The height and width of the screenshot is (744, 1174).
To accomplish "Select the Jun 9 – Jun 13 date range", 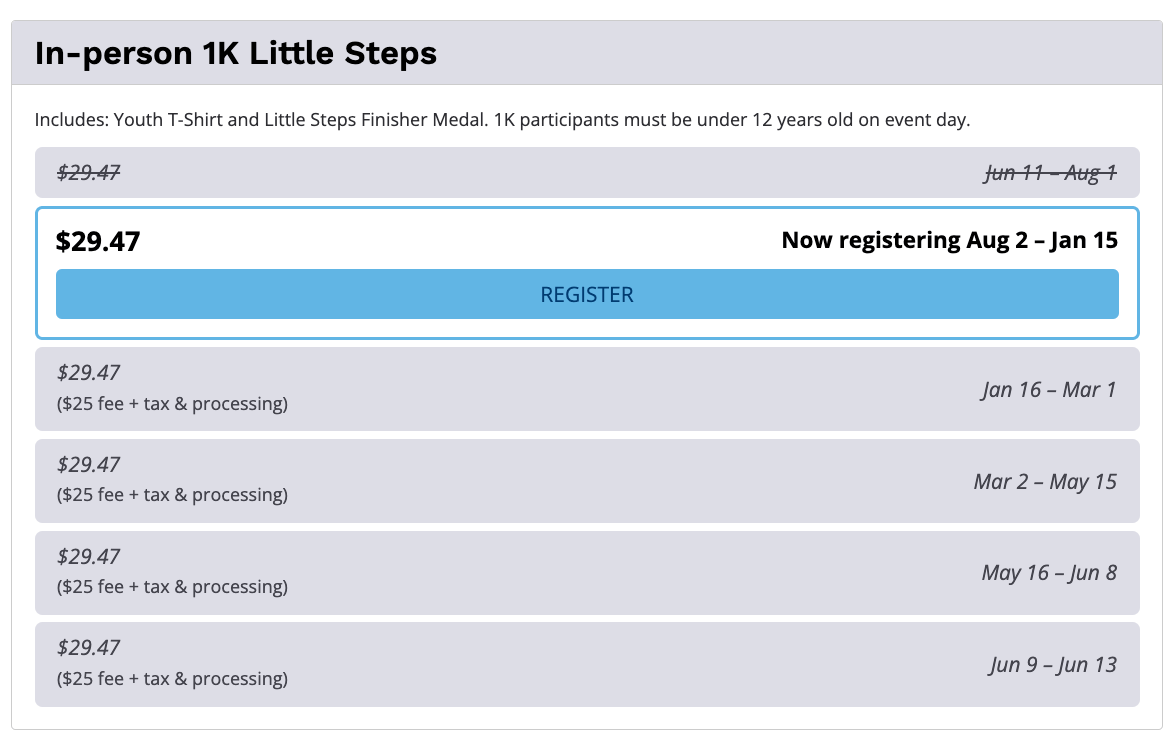I will [x=1053, y=665].
